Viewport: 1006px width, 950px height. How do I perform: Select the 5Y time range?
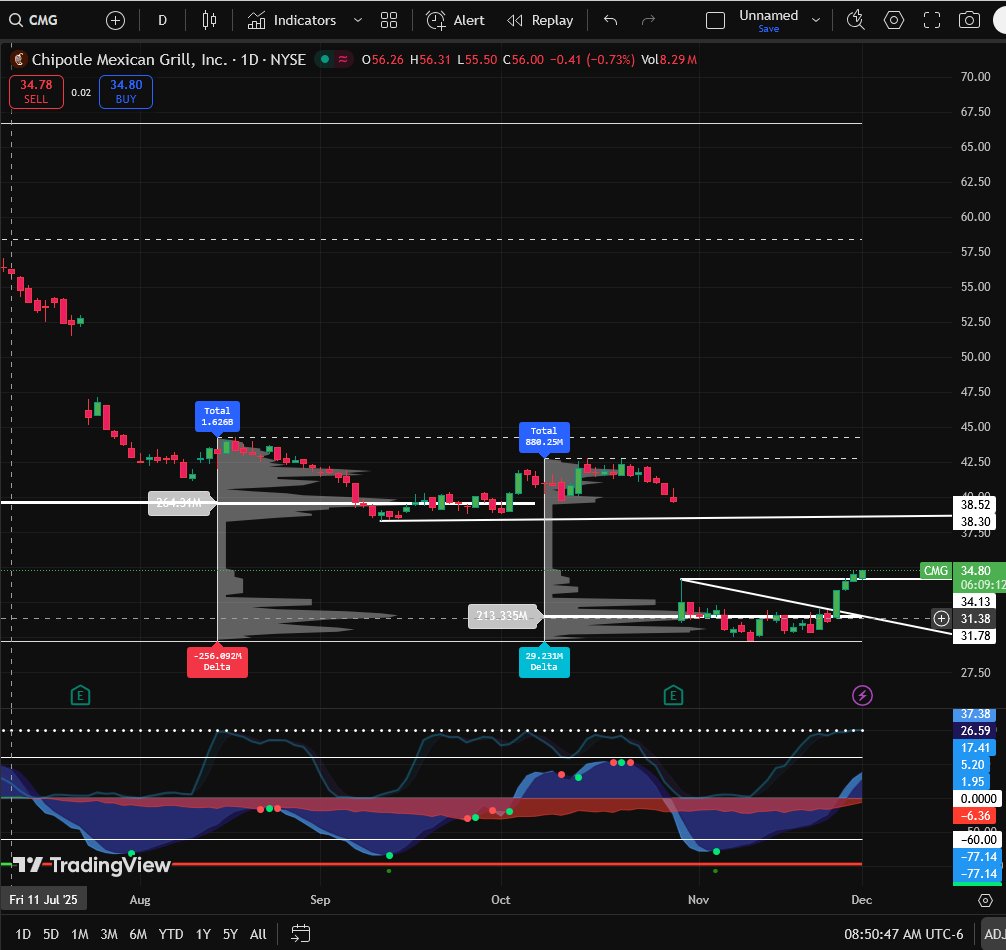pyautogui.click(x=230, y=934)
